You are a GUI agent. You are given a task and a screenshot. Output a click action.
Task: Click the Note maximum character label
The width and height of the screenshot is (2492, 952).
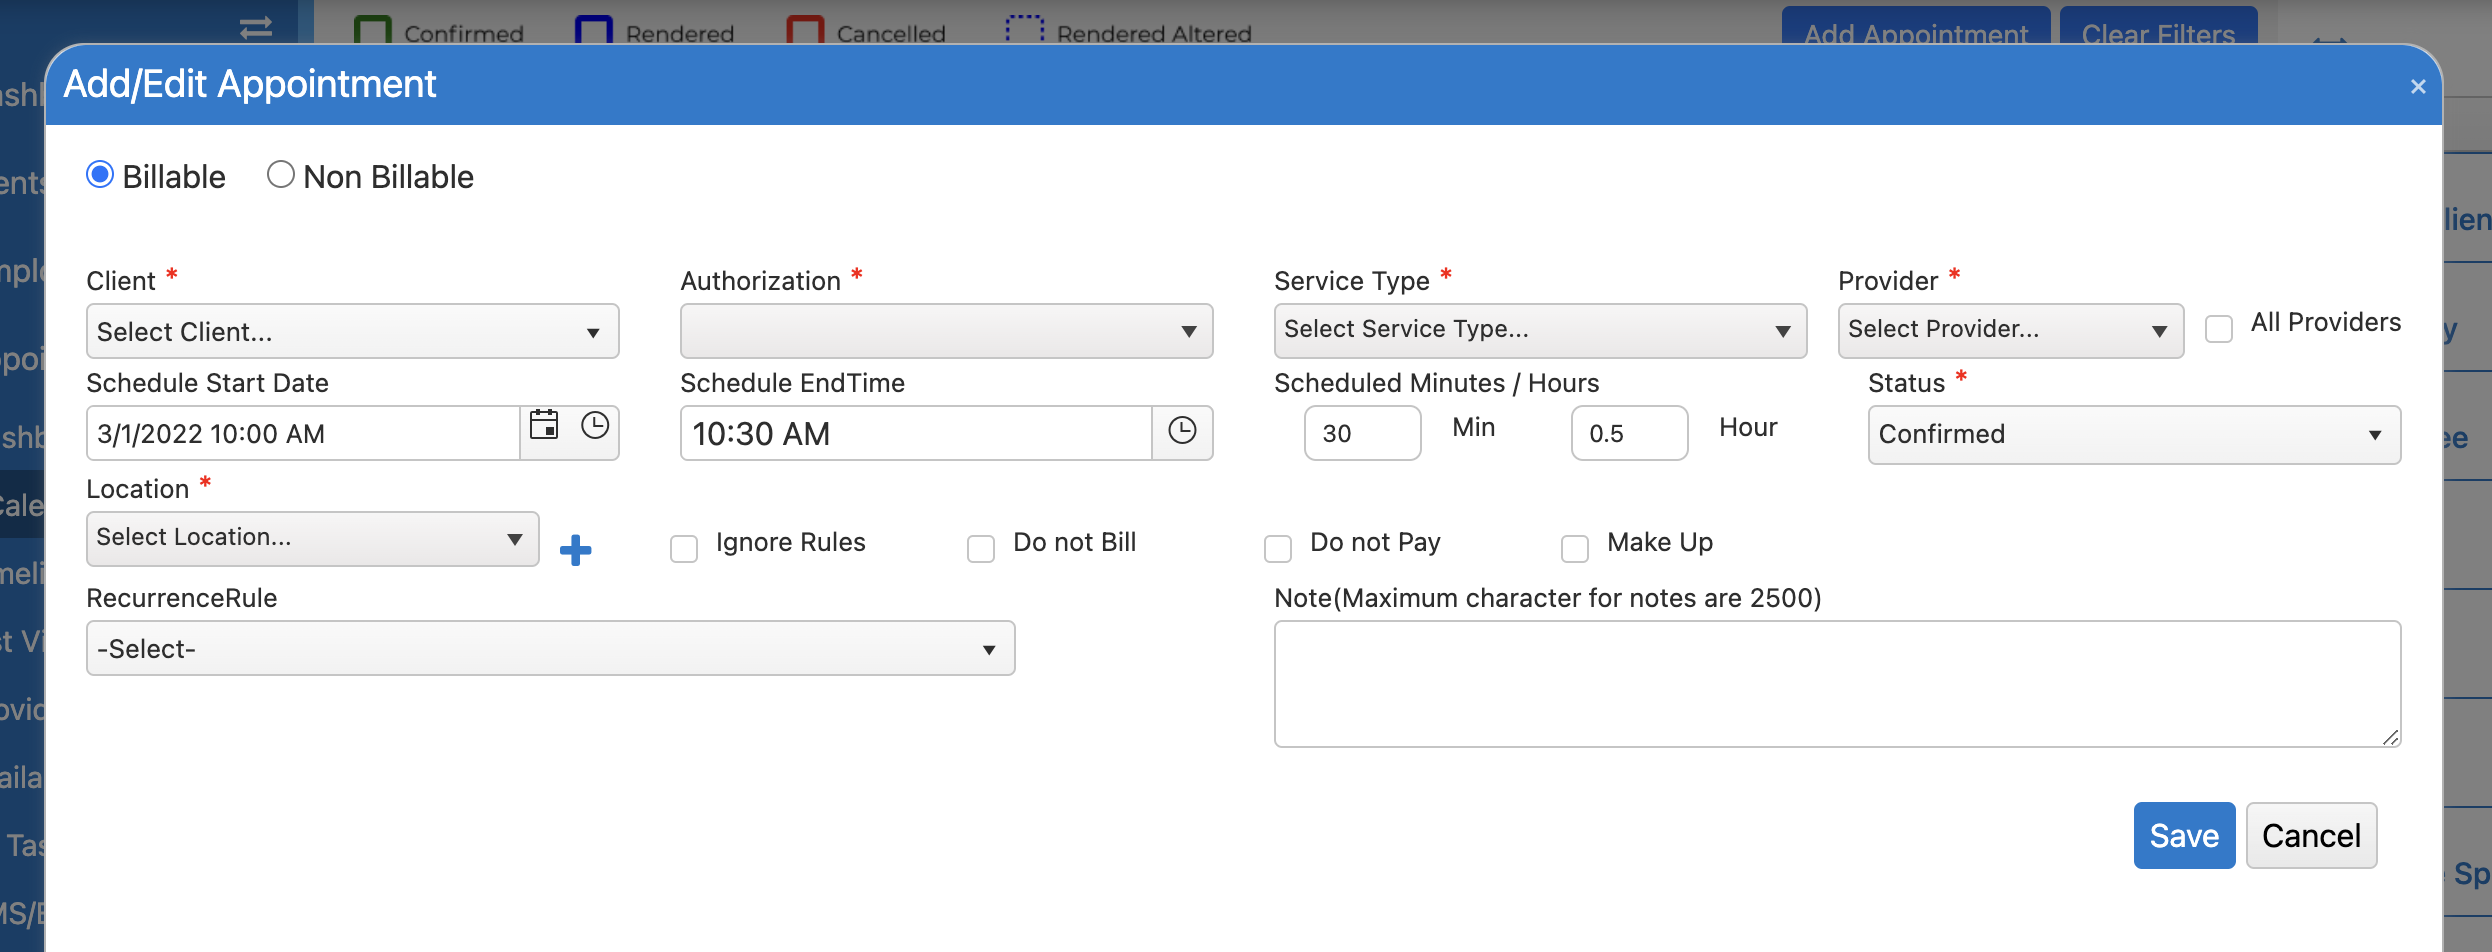click(x=1548, y=598)
